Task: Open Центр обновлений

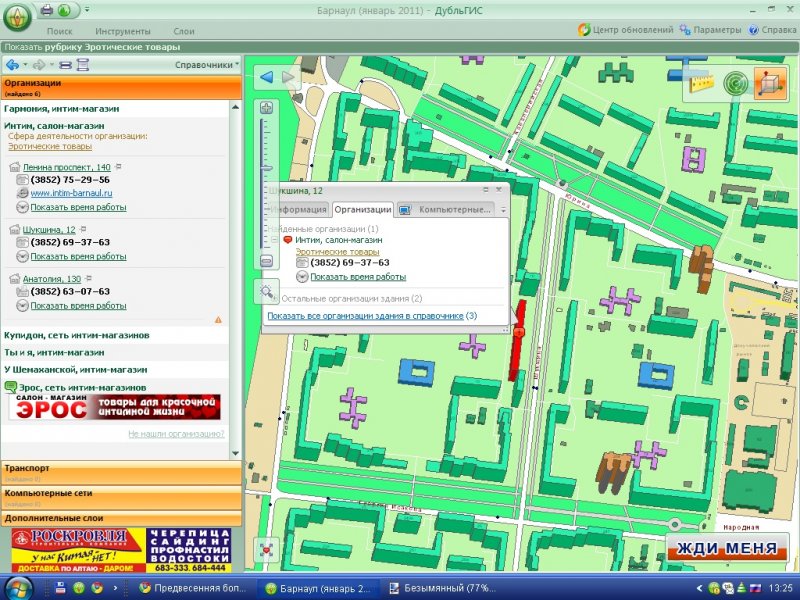Action: click(x=626, y=30)
